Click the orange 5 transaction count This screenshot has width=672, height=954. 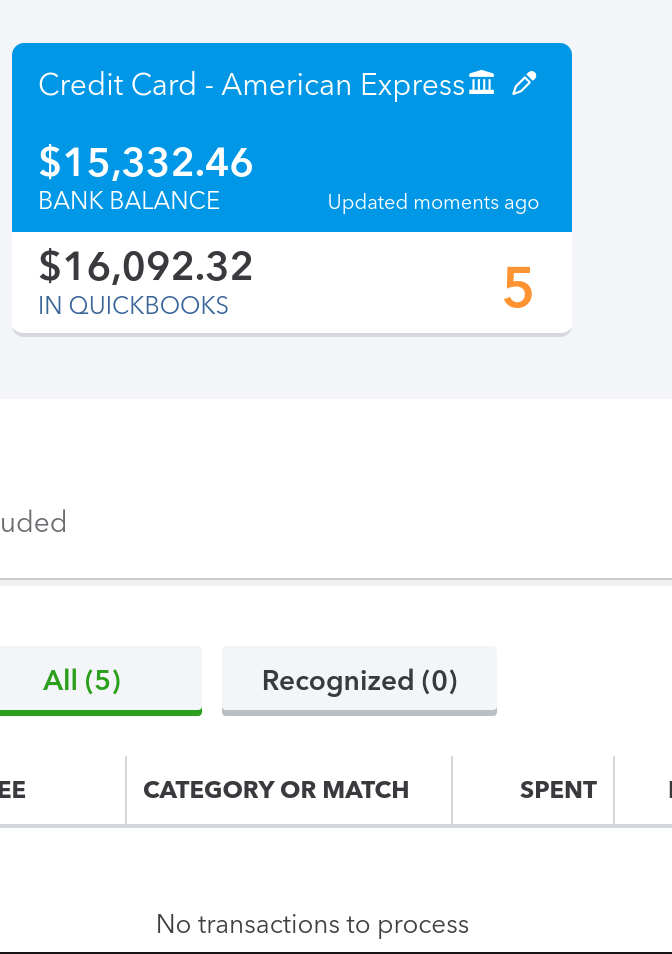pyautogui.click(x=518, y=288)
